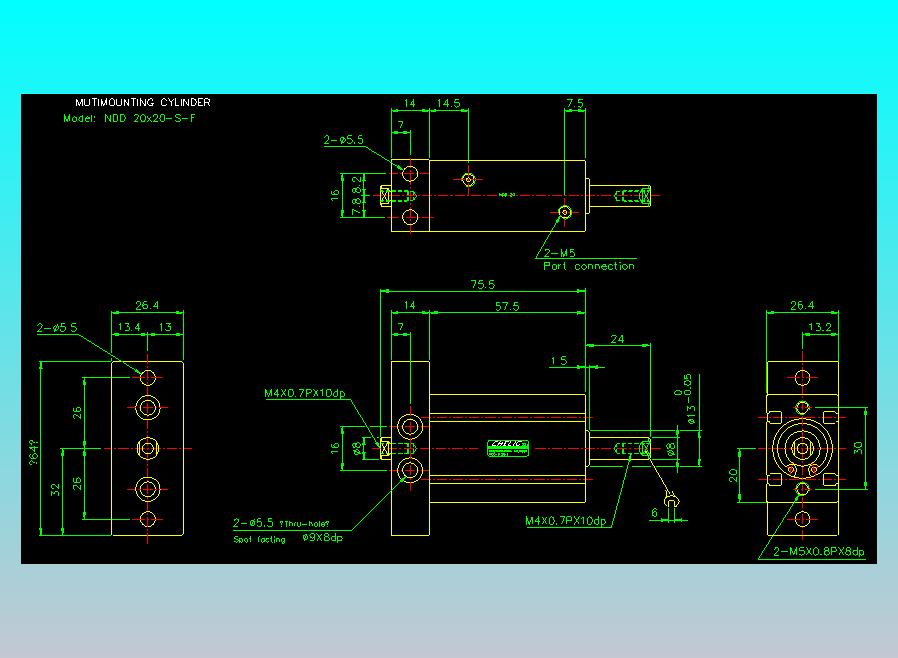The image size is (898, 658).
Task: Select the Model NDD 20x20-S-F label
Action: point(129,119)
